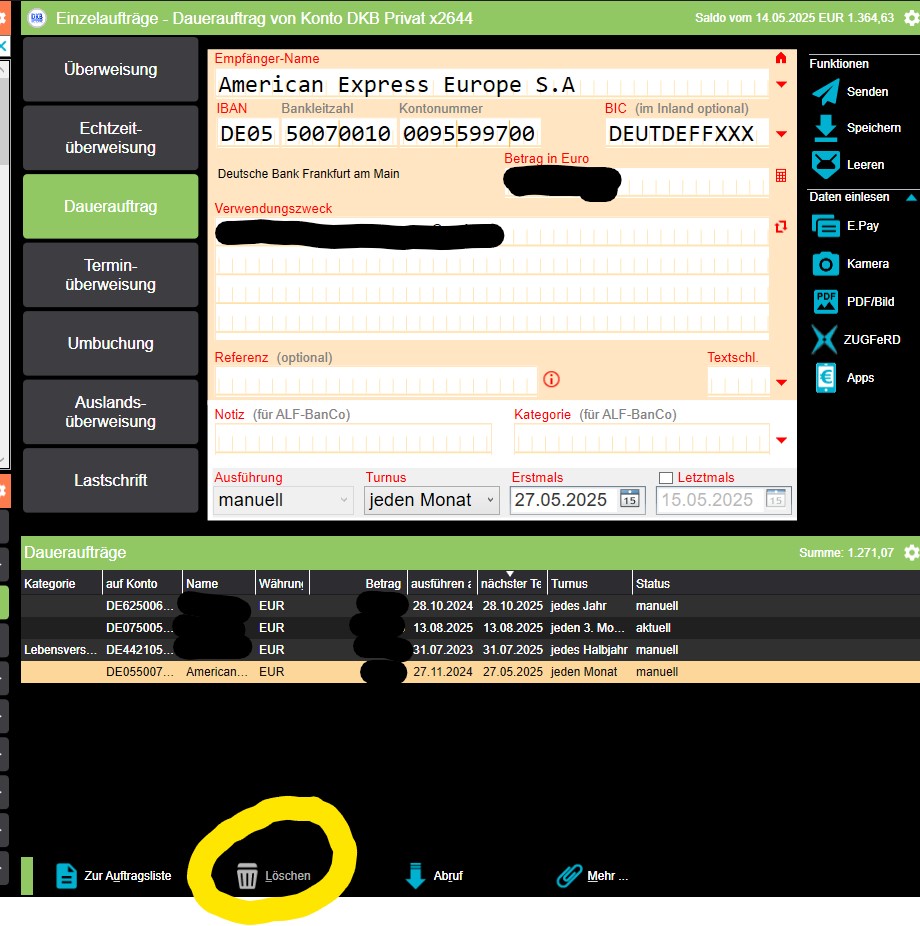Open the Daueraufträge list settings gear

click(911, 552)
